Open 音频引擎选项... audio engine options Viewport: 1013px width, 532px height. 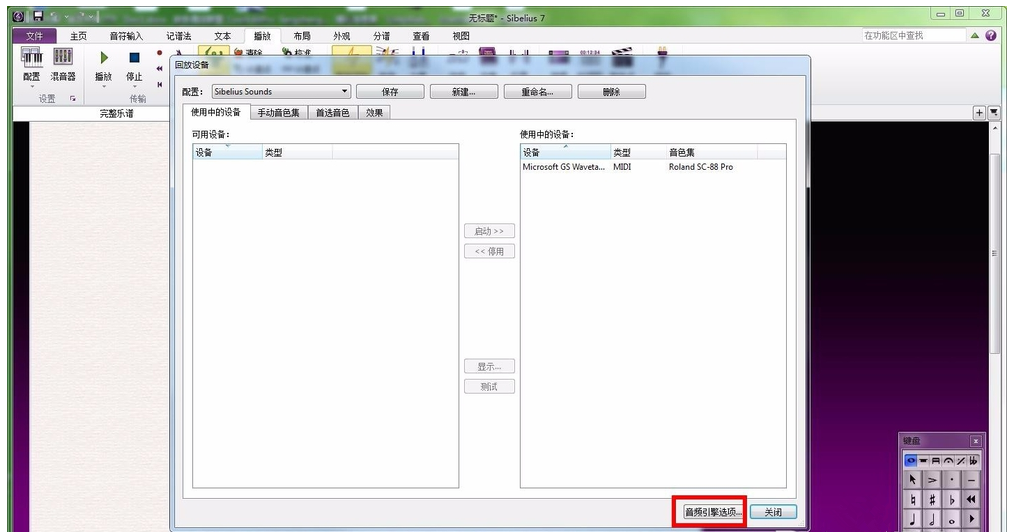click(x=713, y=512)
